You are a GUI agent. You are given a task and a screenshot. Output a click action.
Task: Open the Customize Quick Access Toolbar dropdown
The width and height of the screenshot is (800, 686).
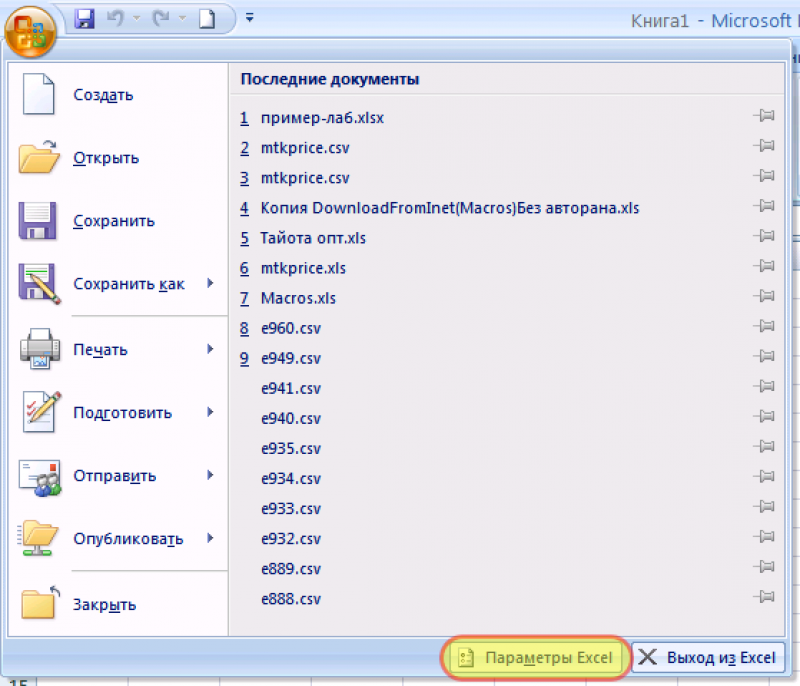(x=249, y=16)
